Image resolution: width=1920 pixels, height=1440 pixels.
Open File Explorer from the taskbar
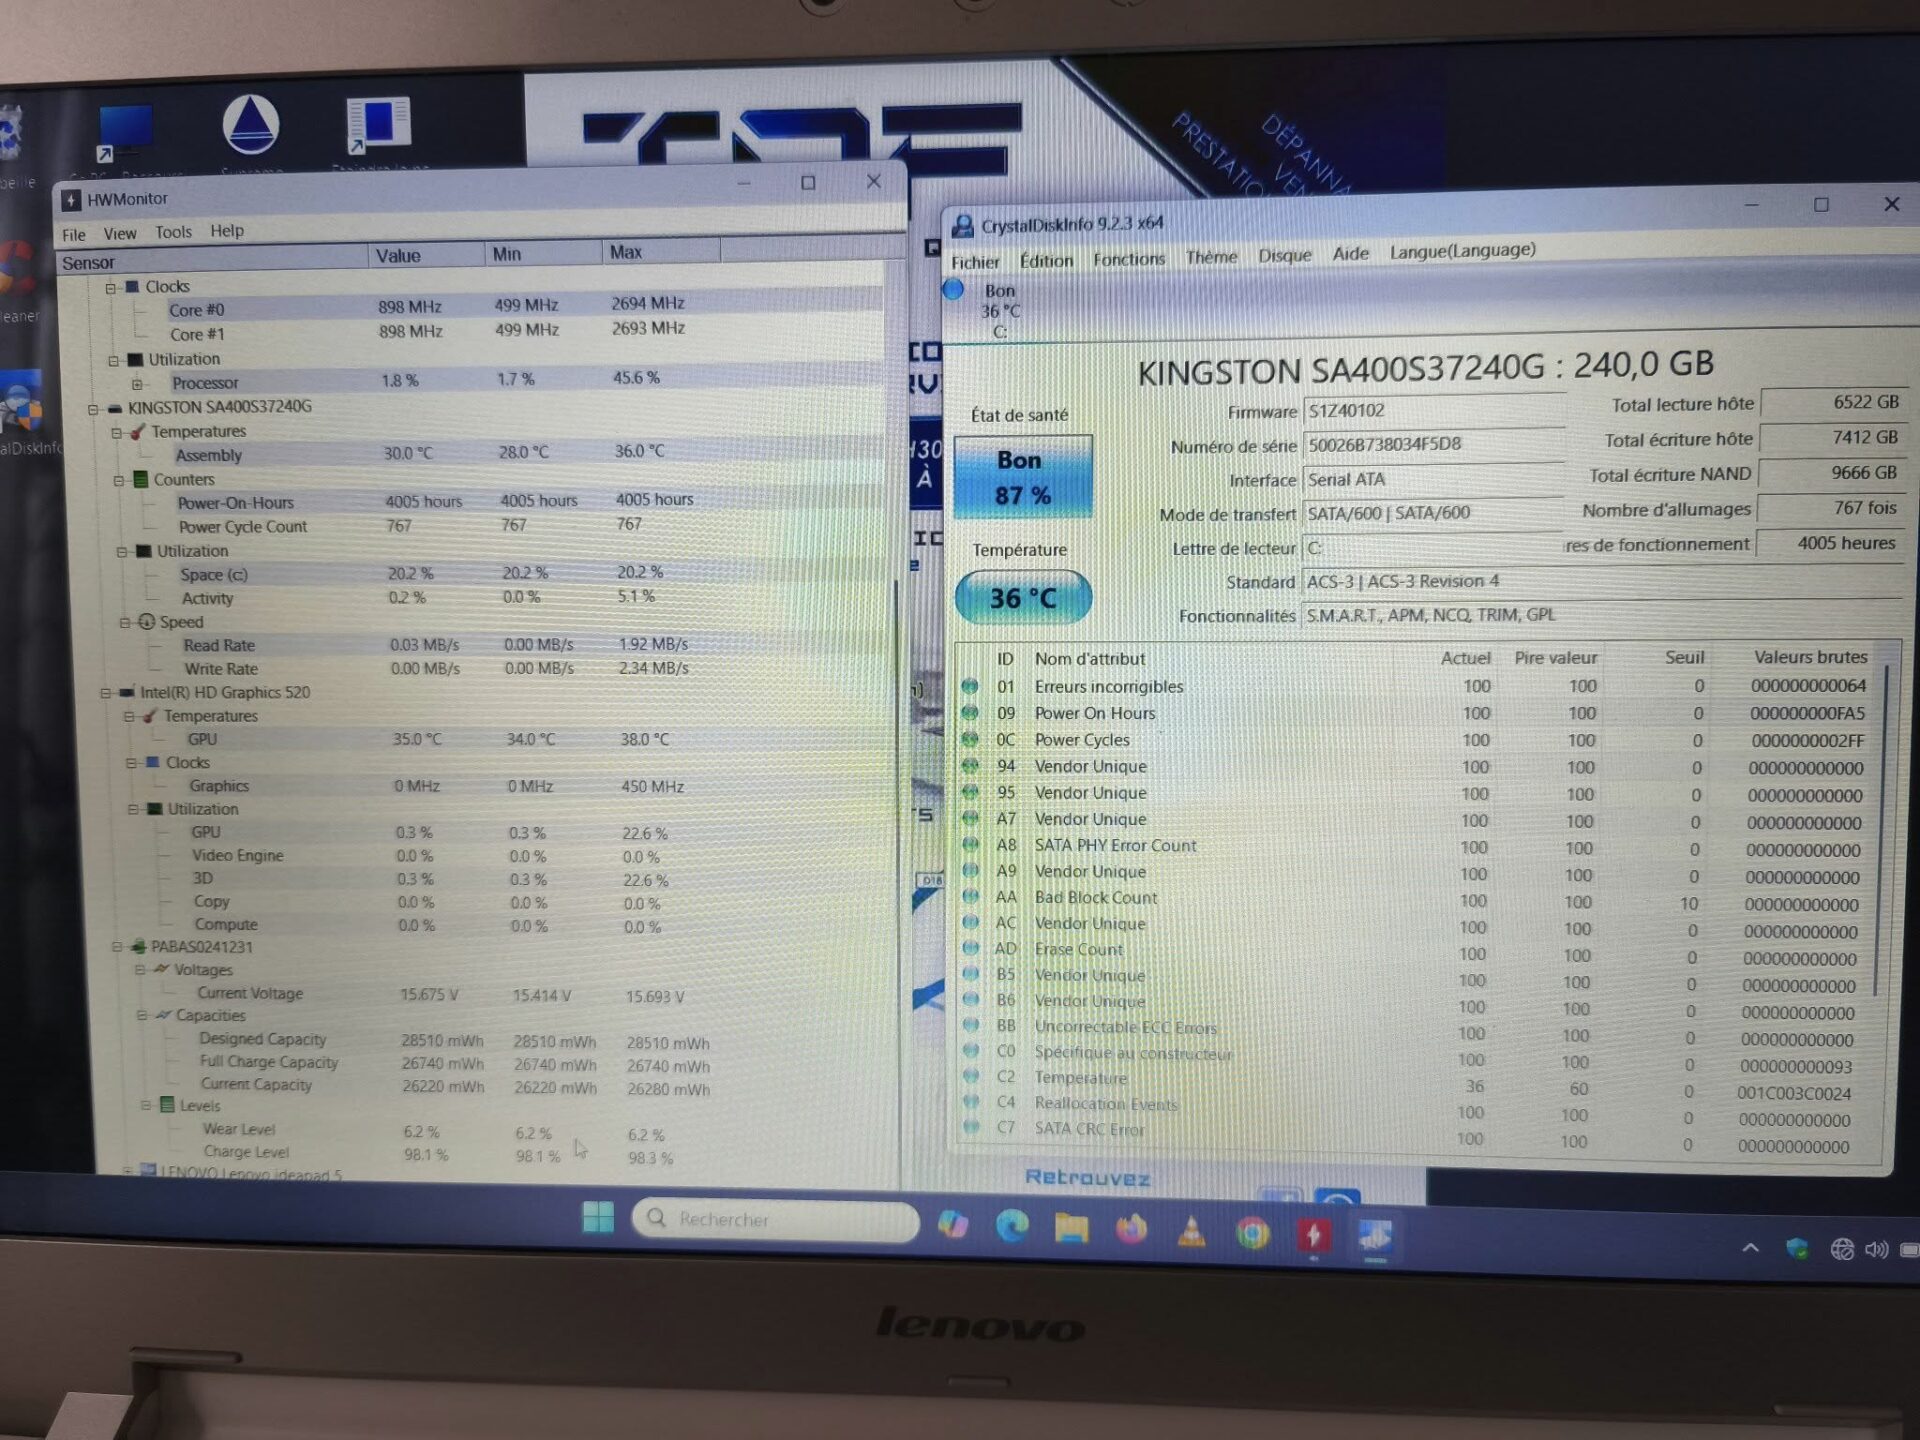[x=1071, y=1228]
